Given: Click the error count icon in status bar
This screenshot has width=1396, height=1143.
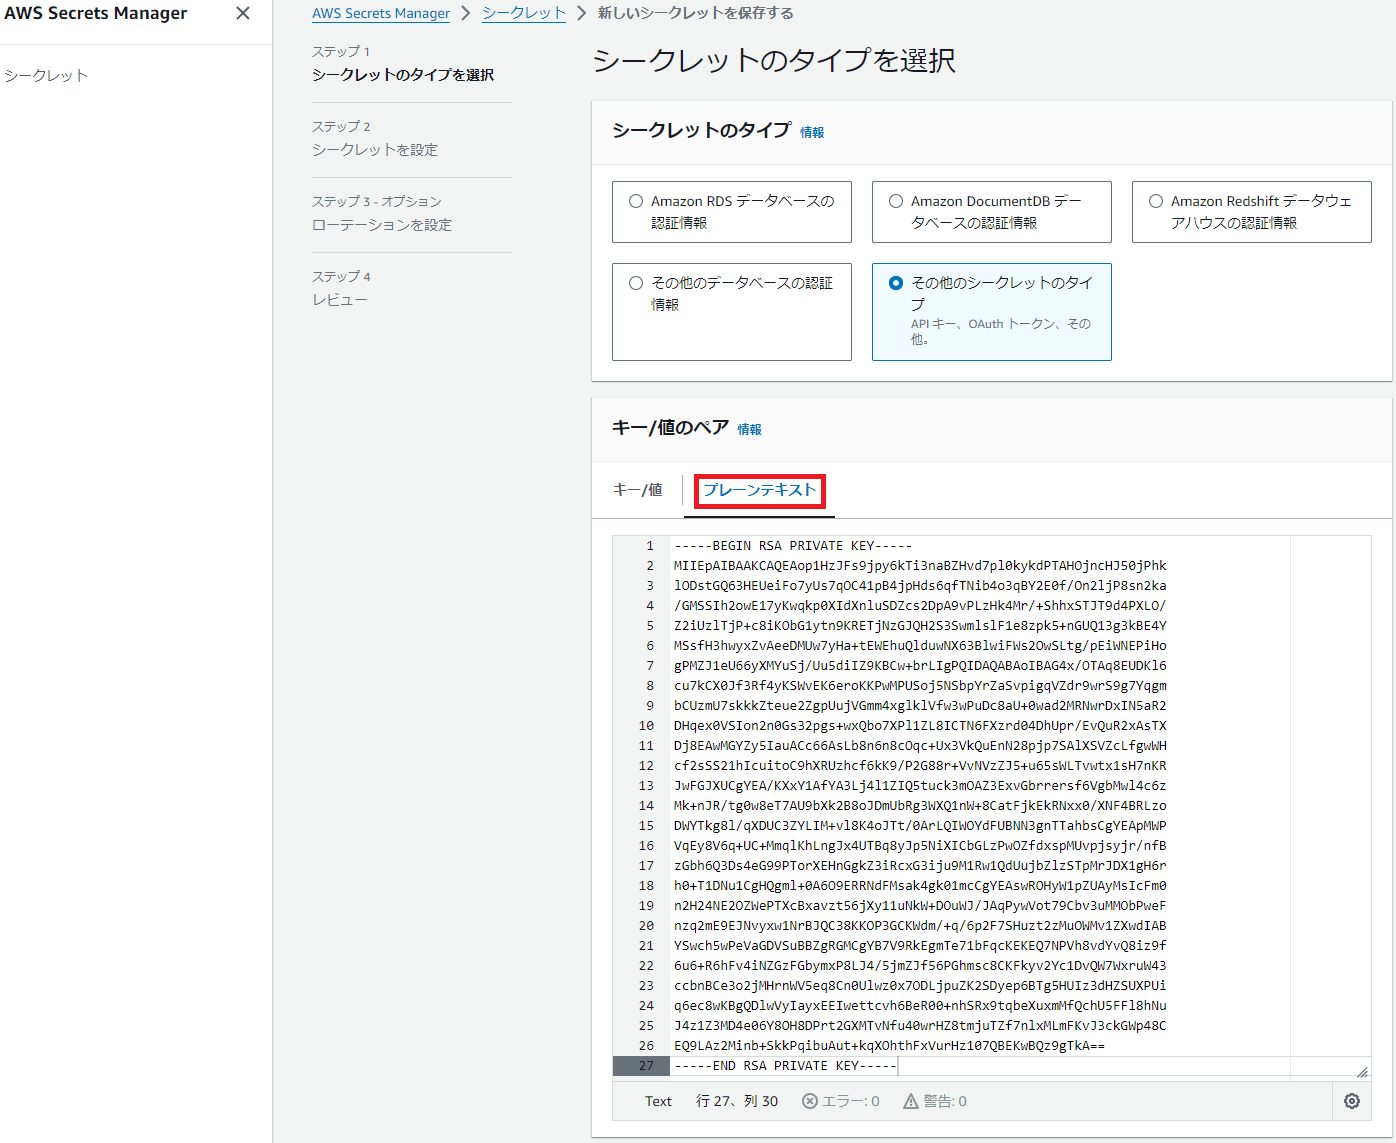Looking at the screenshot, I should pos(810,1101).
